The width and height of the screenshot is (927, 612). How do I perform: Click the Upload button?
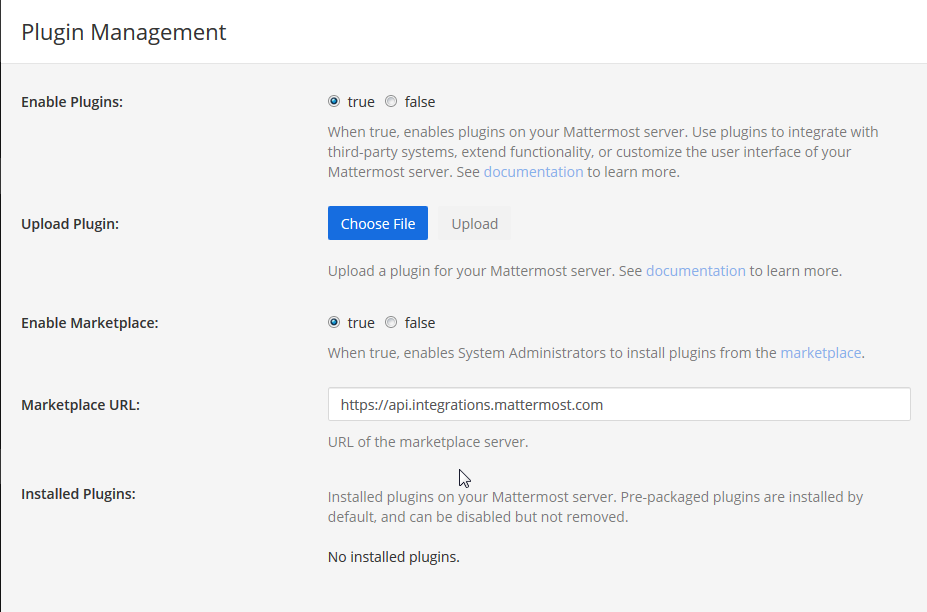click(x=475, y=223)
